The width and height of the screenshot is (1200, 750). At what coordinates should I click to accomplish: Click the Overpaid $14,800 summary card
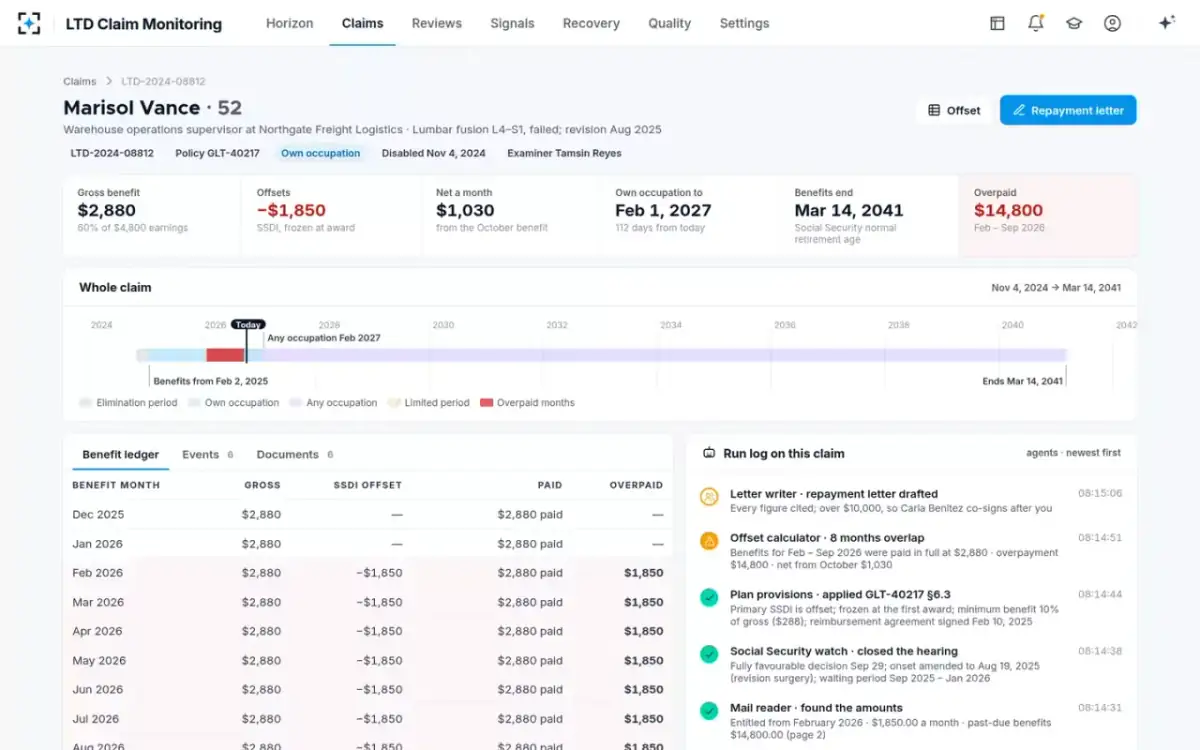tap(1047, 216)
